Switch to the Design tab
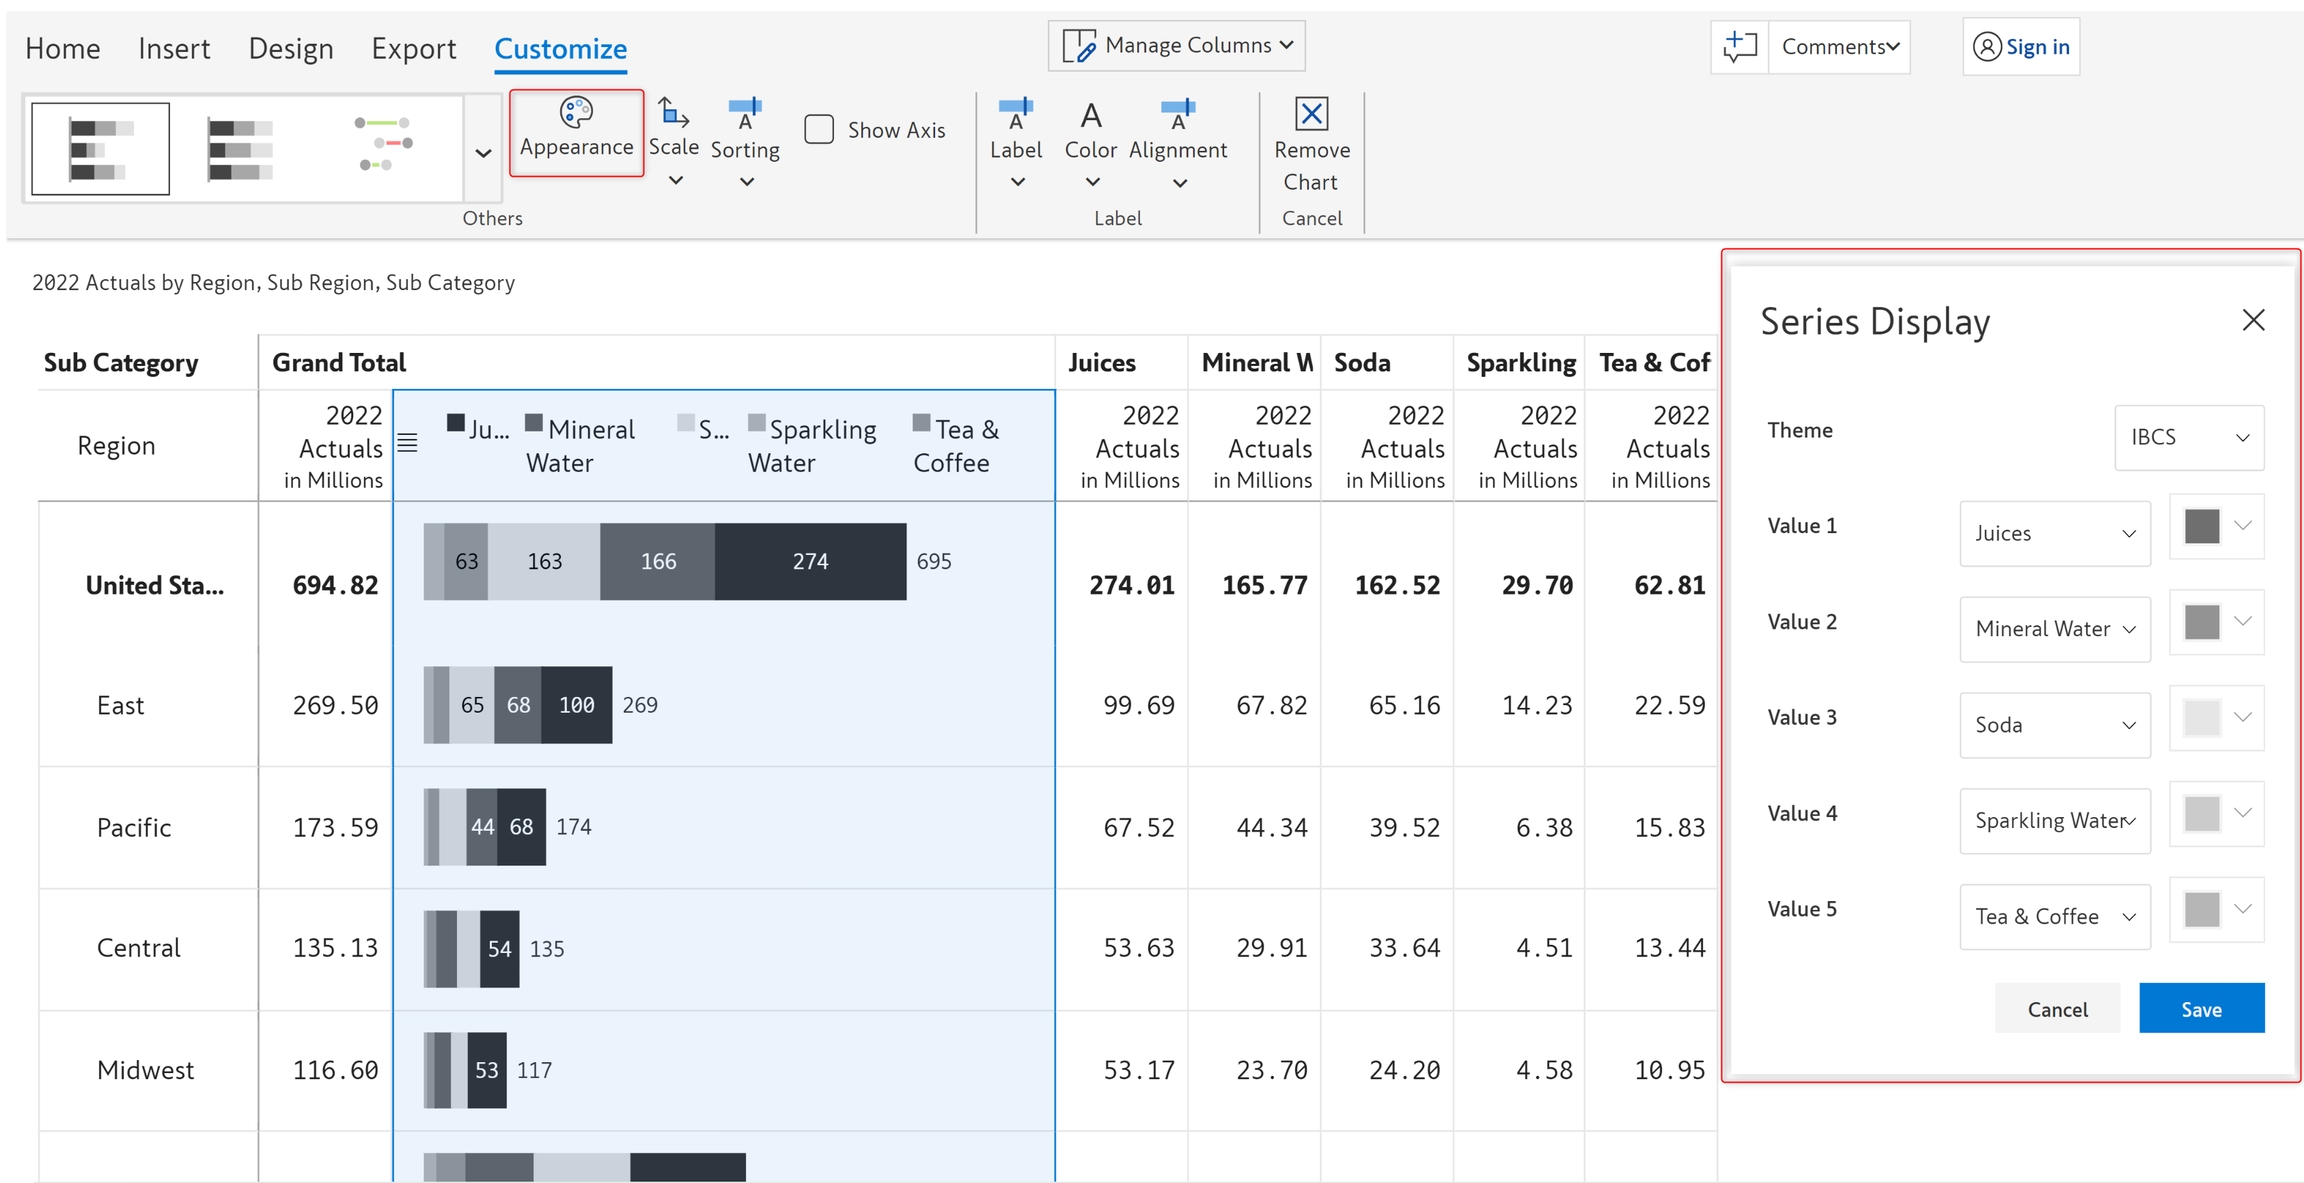Viewport: 2304px width, 1183px height. tap(291, 48)
